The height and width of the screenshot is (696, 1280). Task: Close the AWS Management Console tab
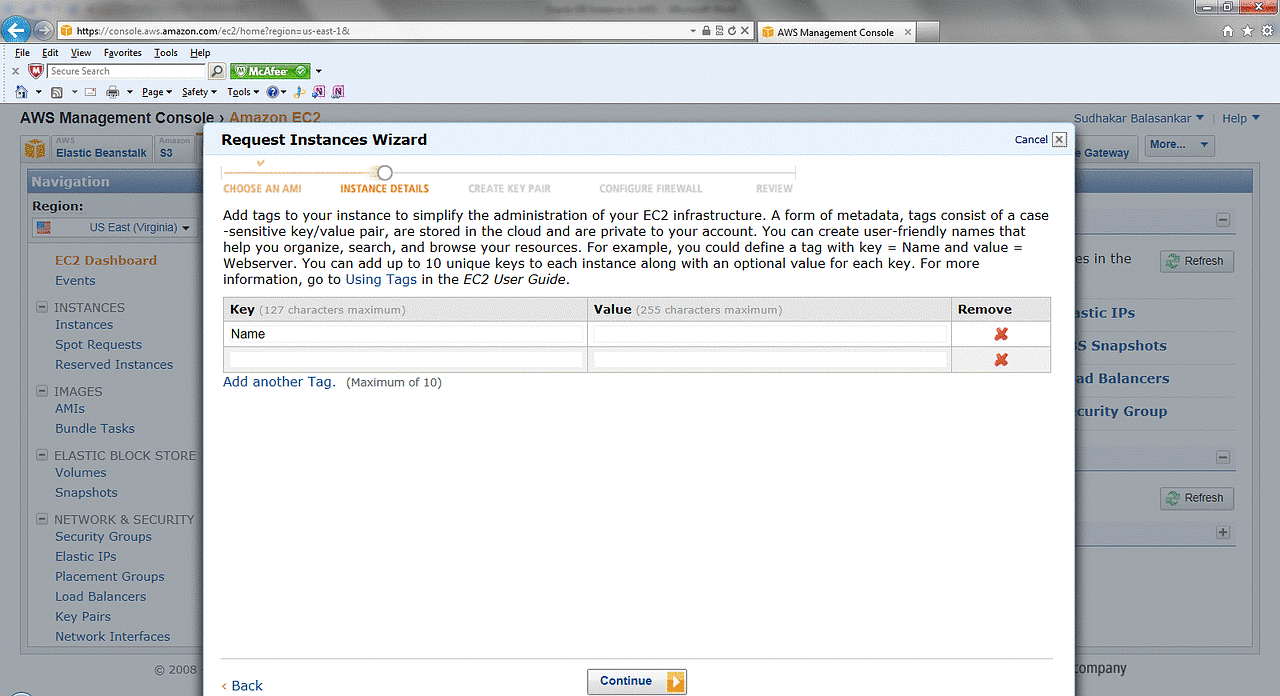click(908, 32)
